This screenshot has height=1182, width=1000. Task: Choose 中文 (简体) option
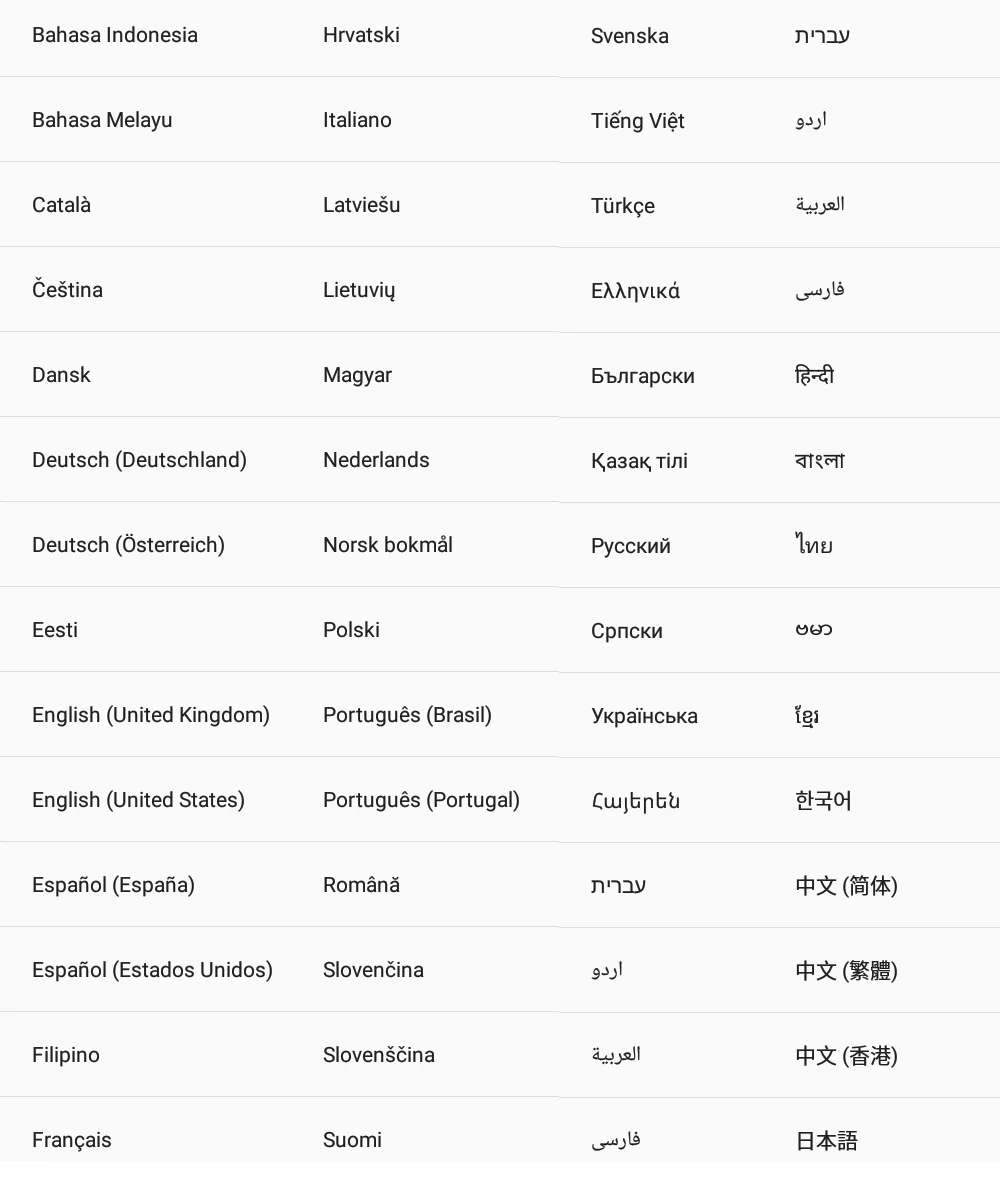846,885
